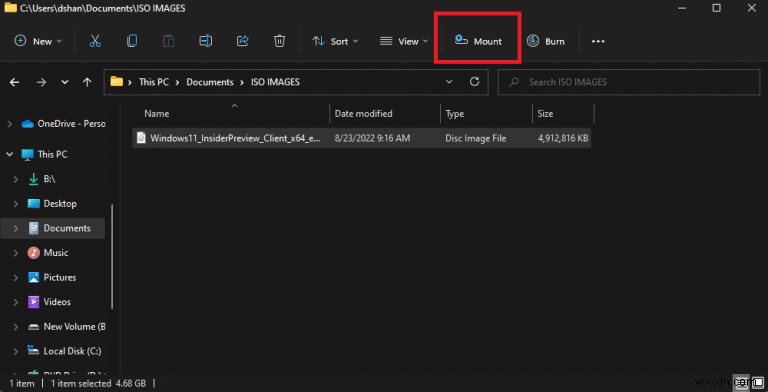This screenshot has width=768, height=392.
Task: Open the View layout dropdown
Action: pyautogui.click(x=404, y=41)
